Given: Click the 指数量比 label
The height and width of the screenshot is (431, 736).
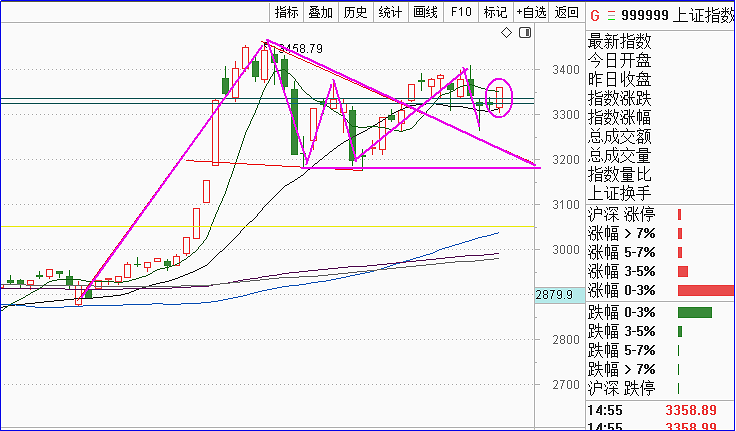Looking at the screenshot, I should 620,175.
